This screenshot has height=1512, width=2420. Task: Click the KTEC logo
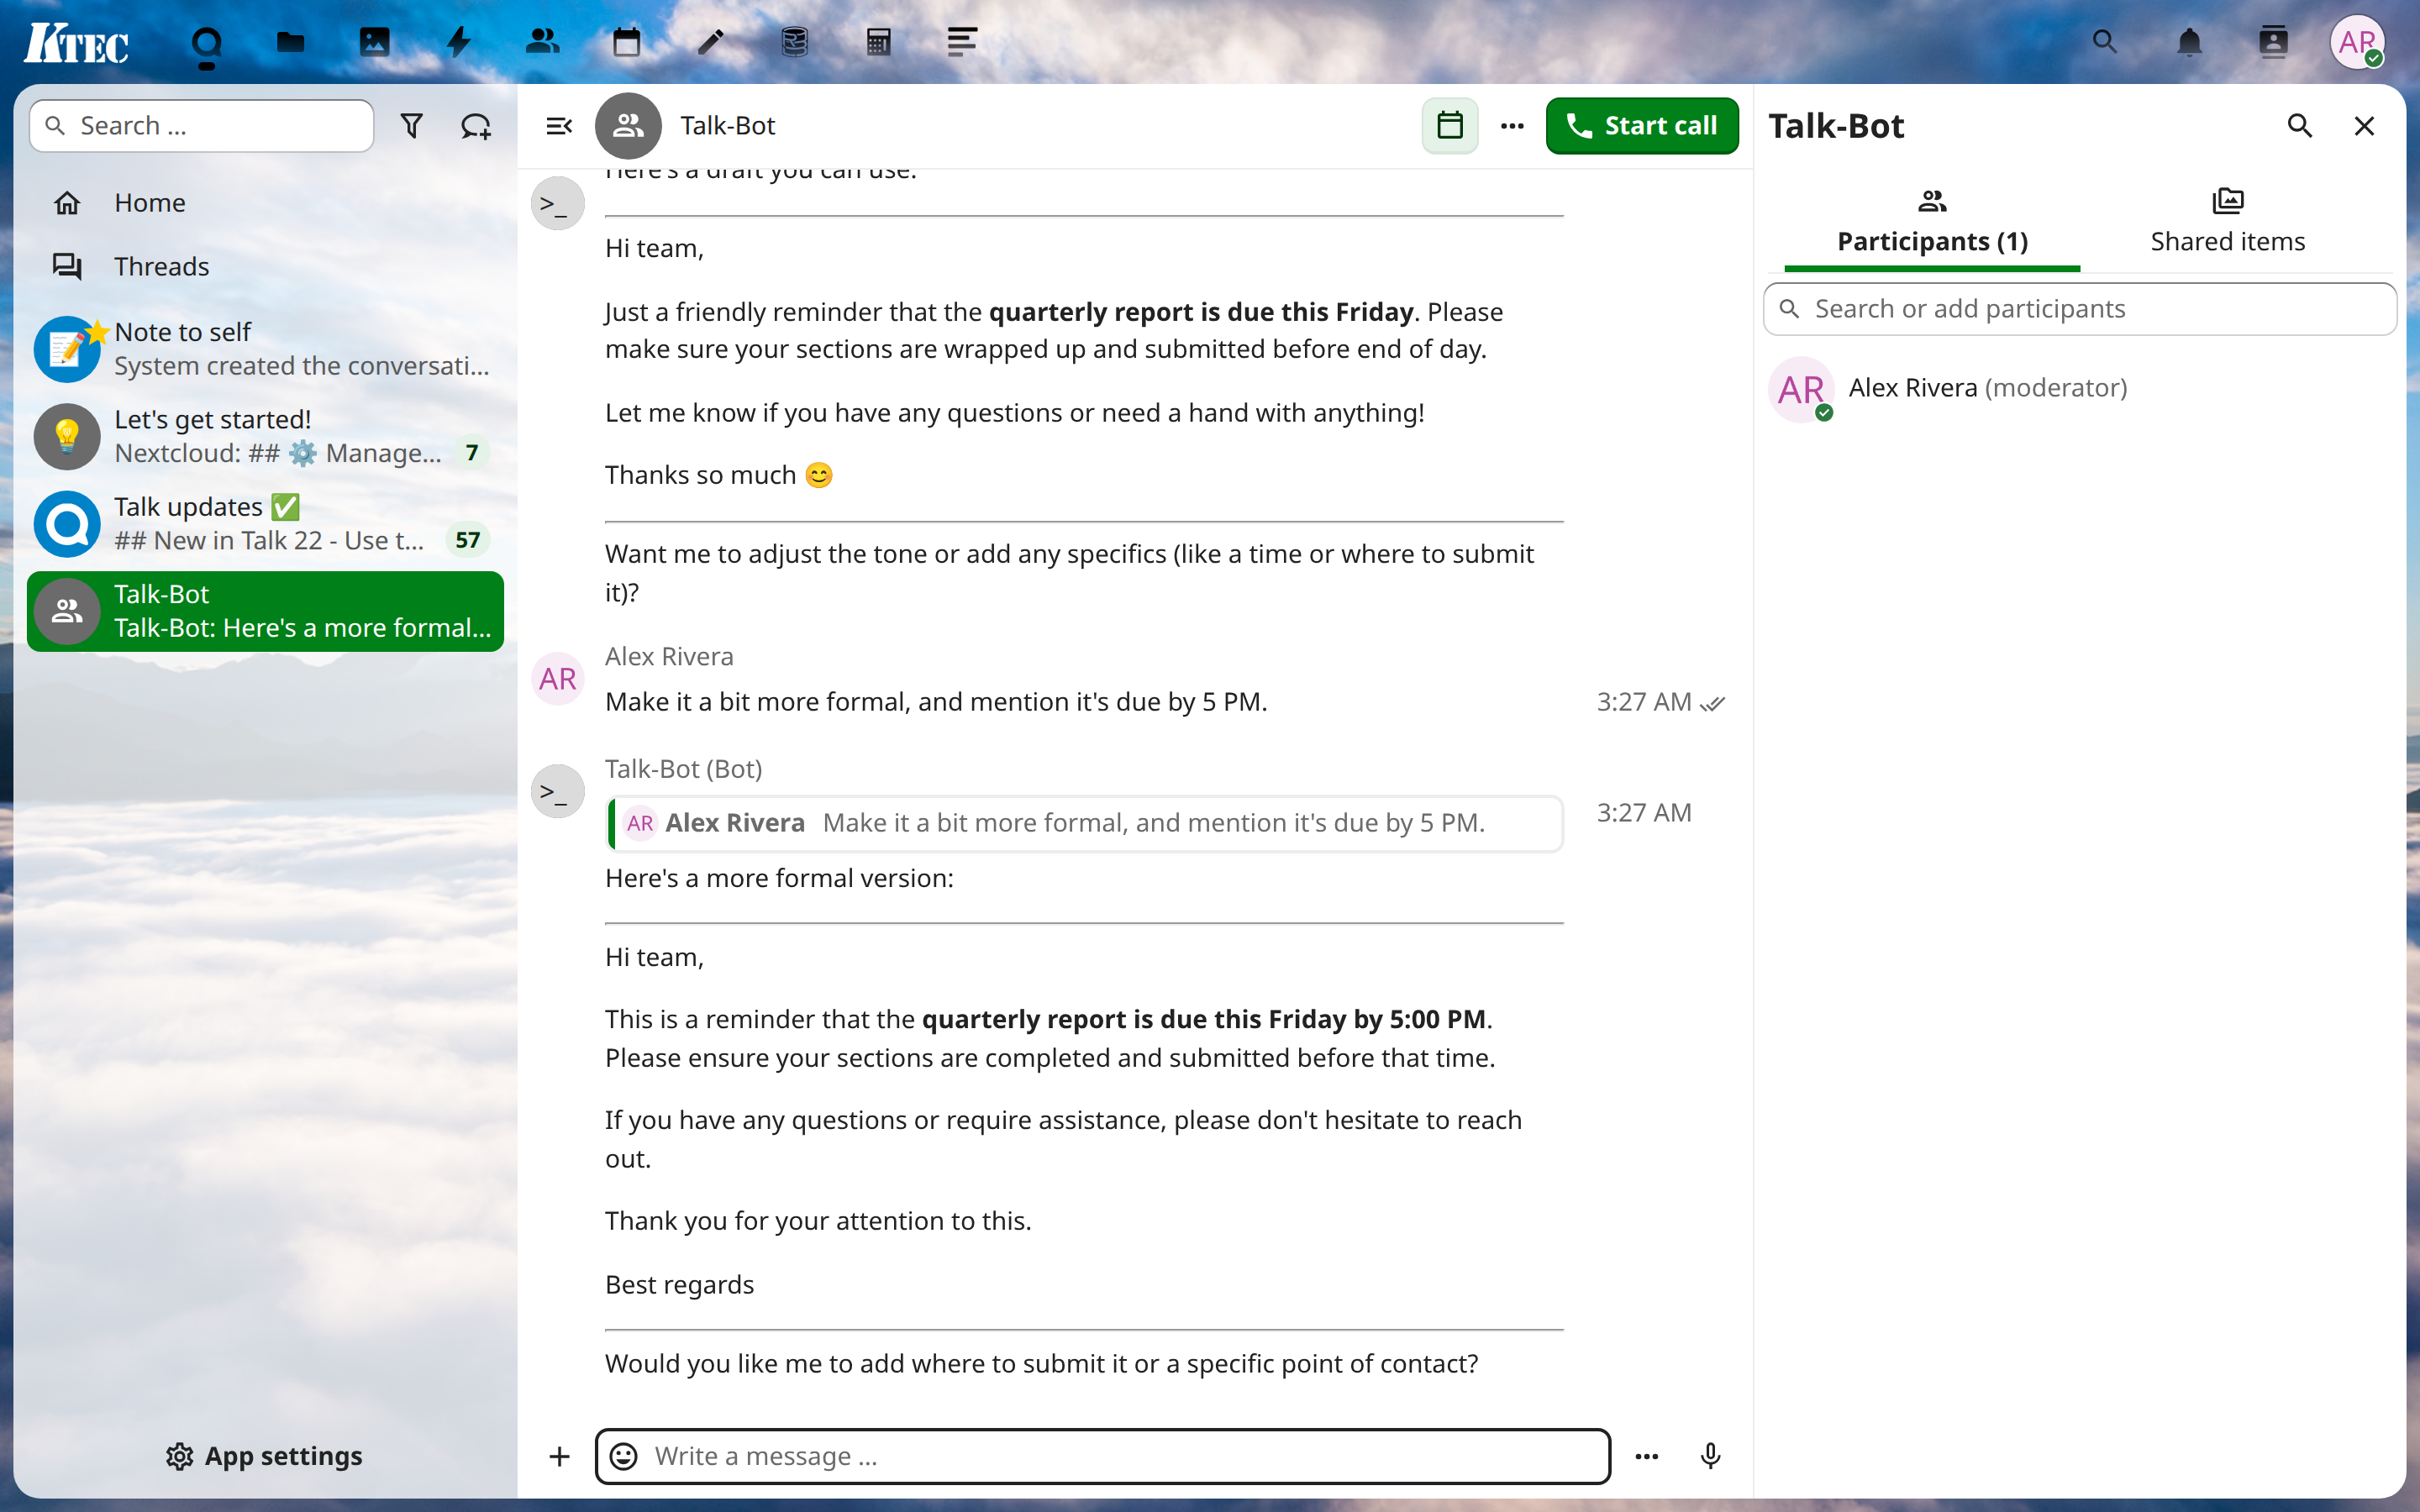[77, 43]
